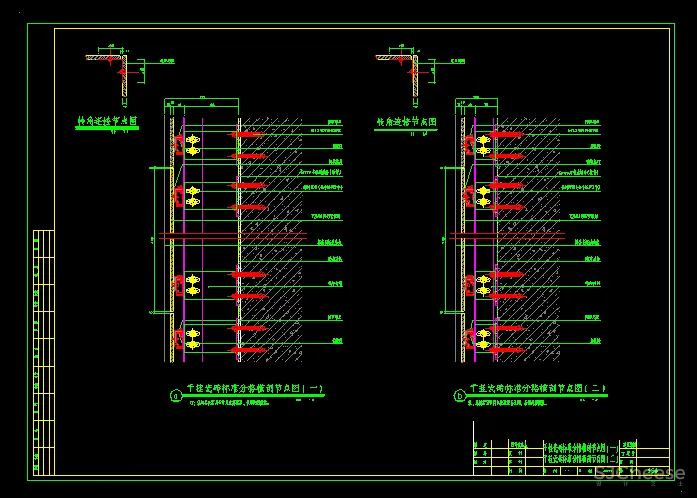The height and width of the screenshot is (498, 697).
Task: Click the circled "b" detail marker
Action: [x=459, y=396]
